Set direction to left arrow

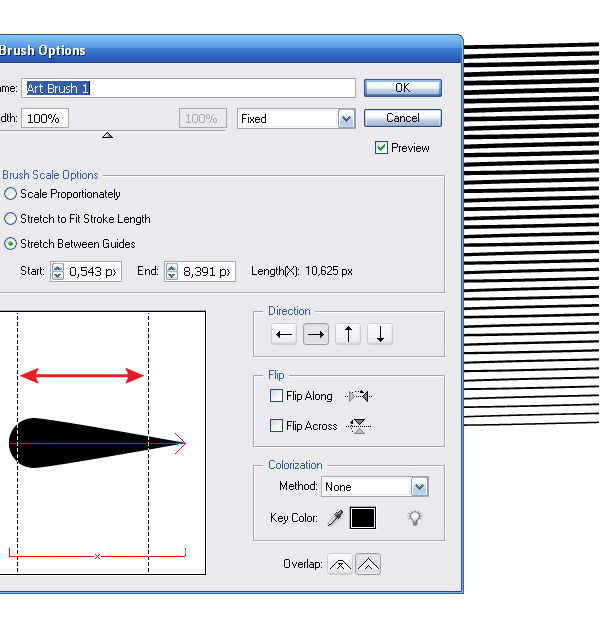tap(284, 334)
